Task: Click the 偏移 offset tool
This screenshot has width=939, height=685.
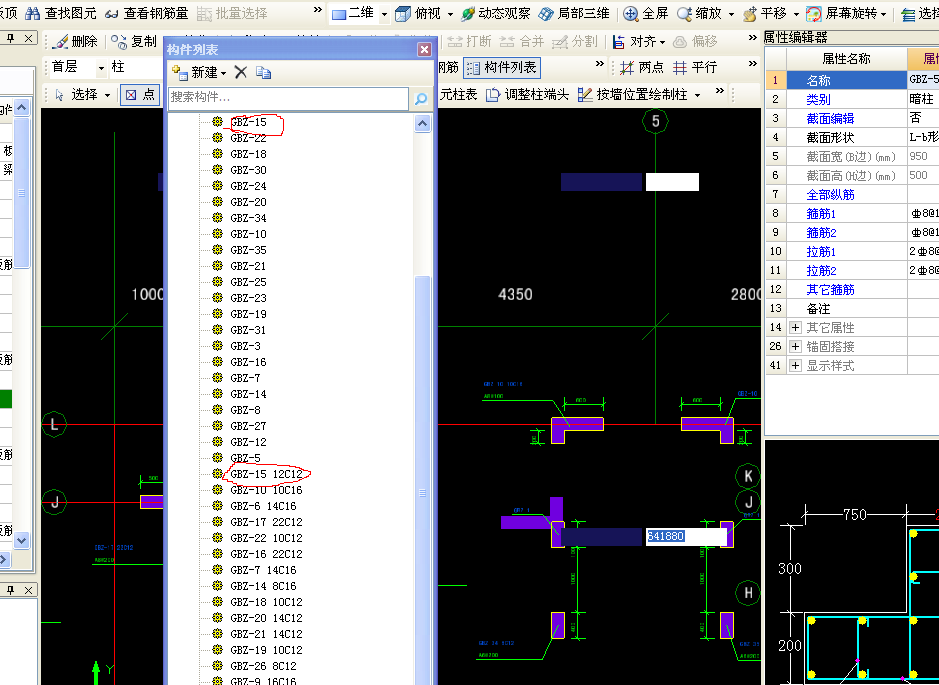Action: (695, 41)
